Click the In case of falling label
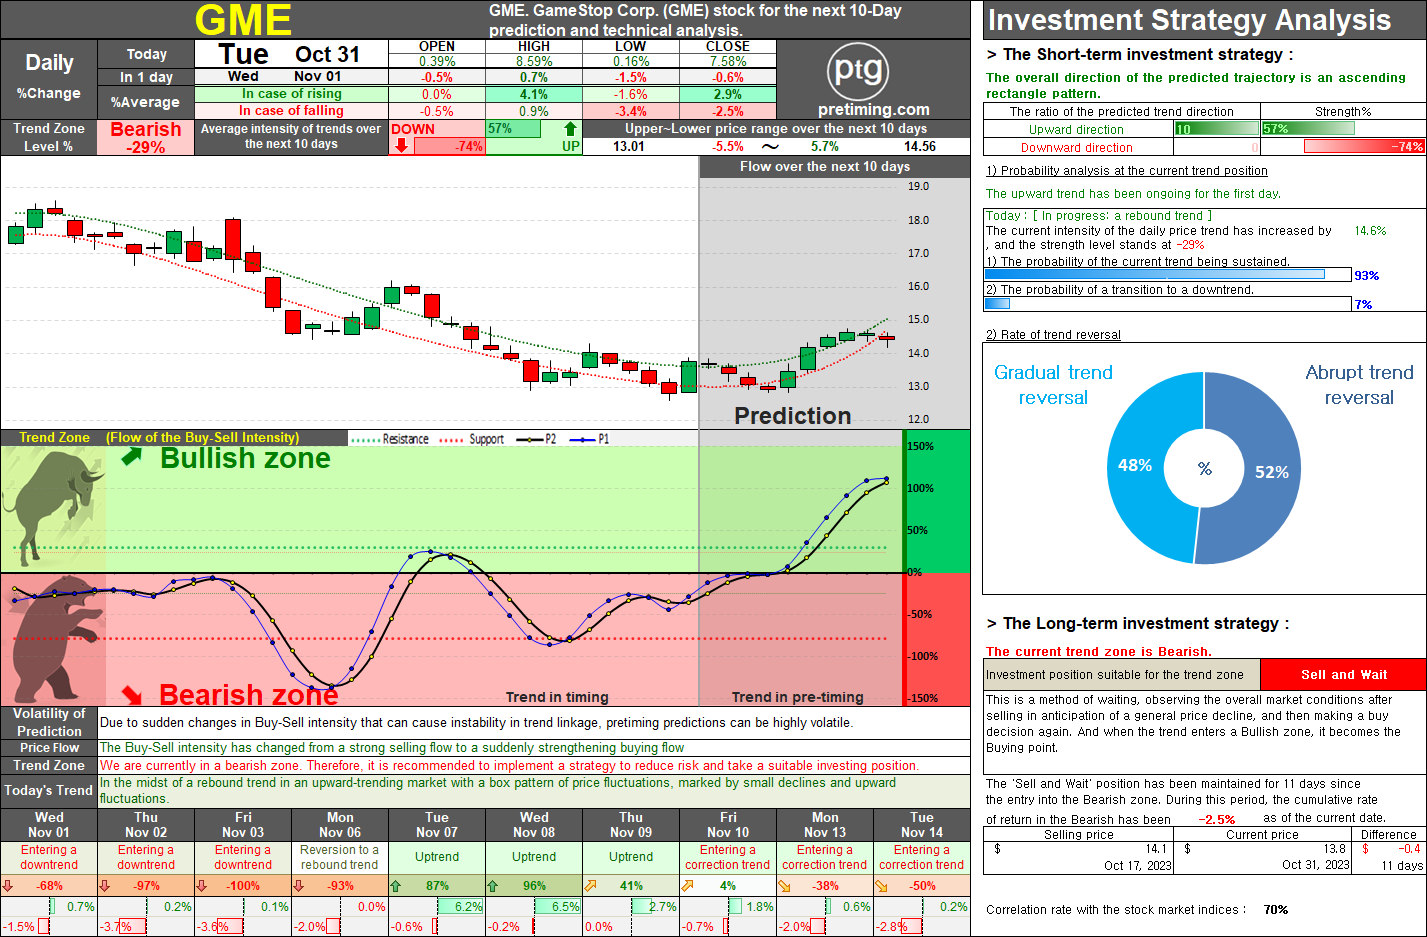Viewport: 1427px width, 937px height. tap(291, 111)
